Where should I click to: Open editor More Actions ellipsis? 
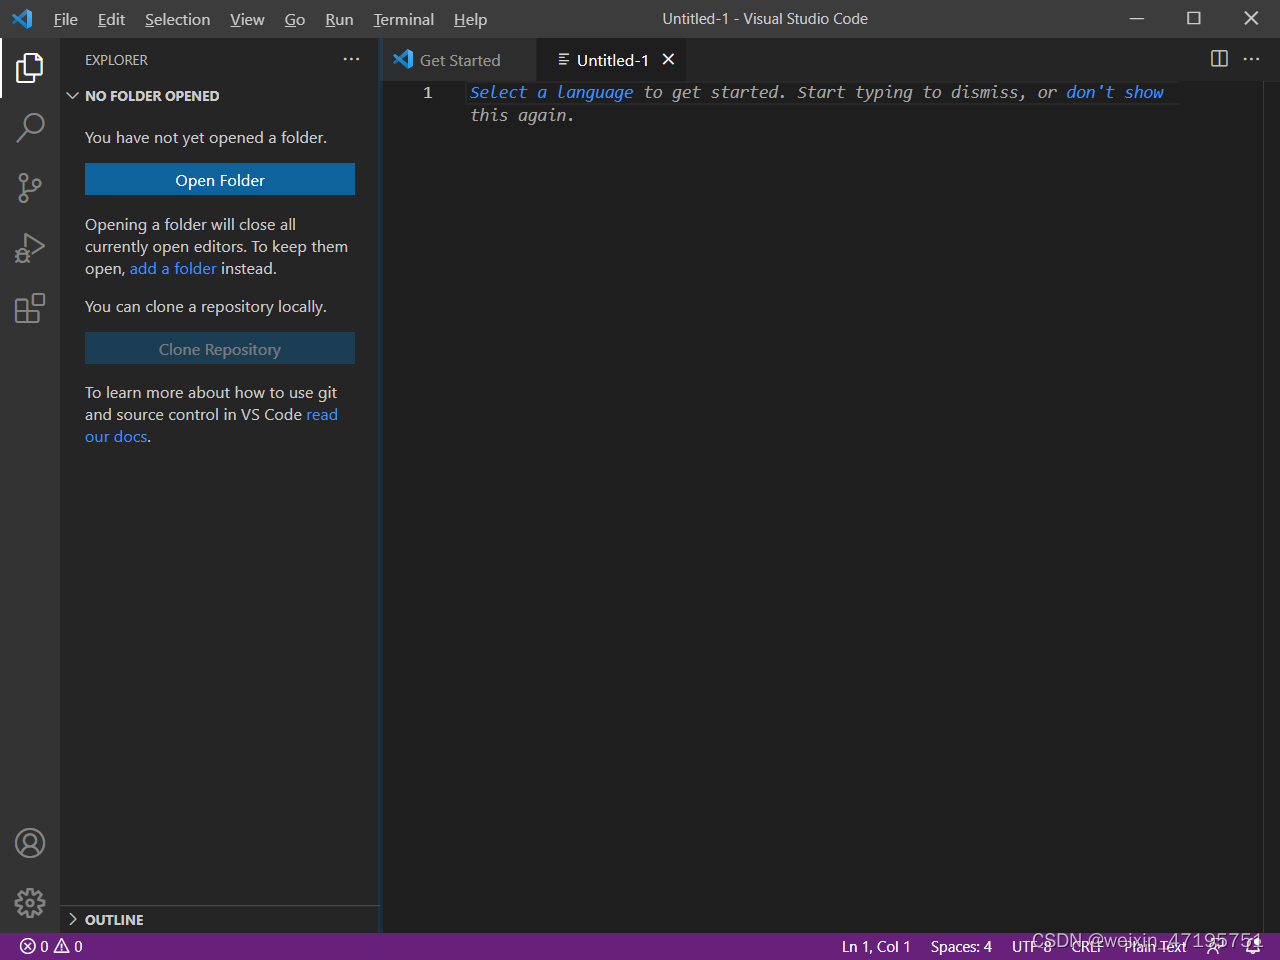[1251, 59]
